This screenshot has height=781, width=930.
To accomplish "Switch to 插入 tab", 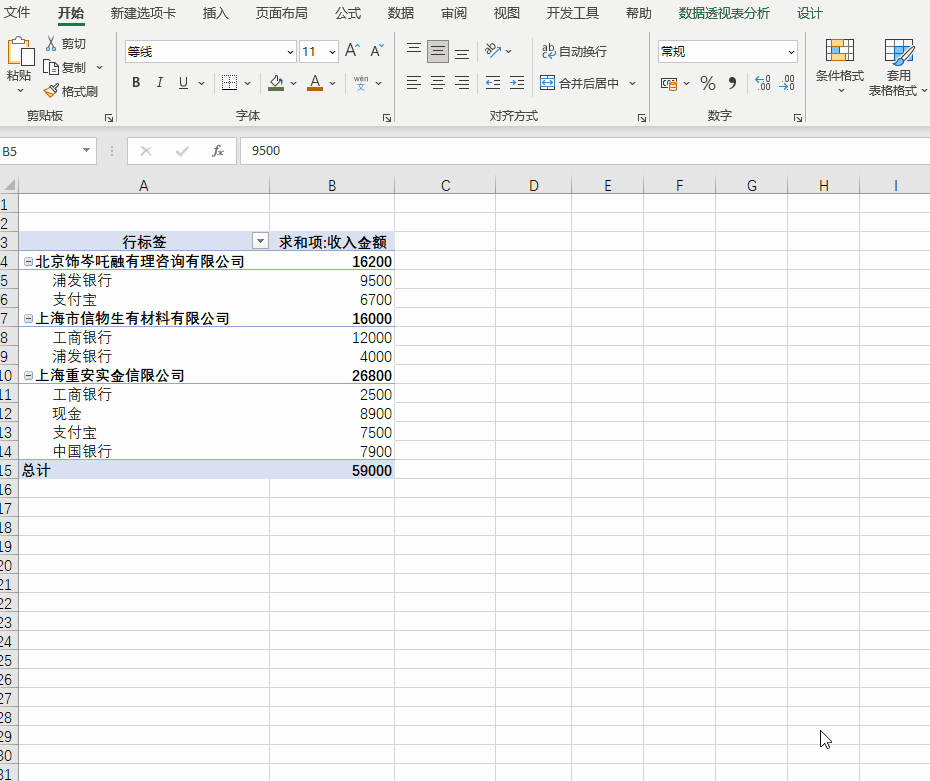I will click(x=215, y=13).
